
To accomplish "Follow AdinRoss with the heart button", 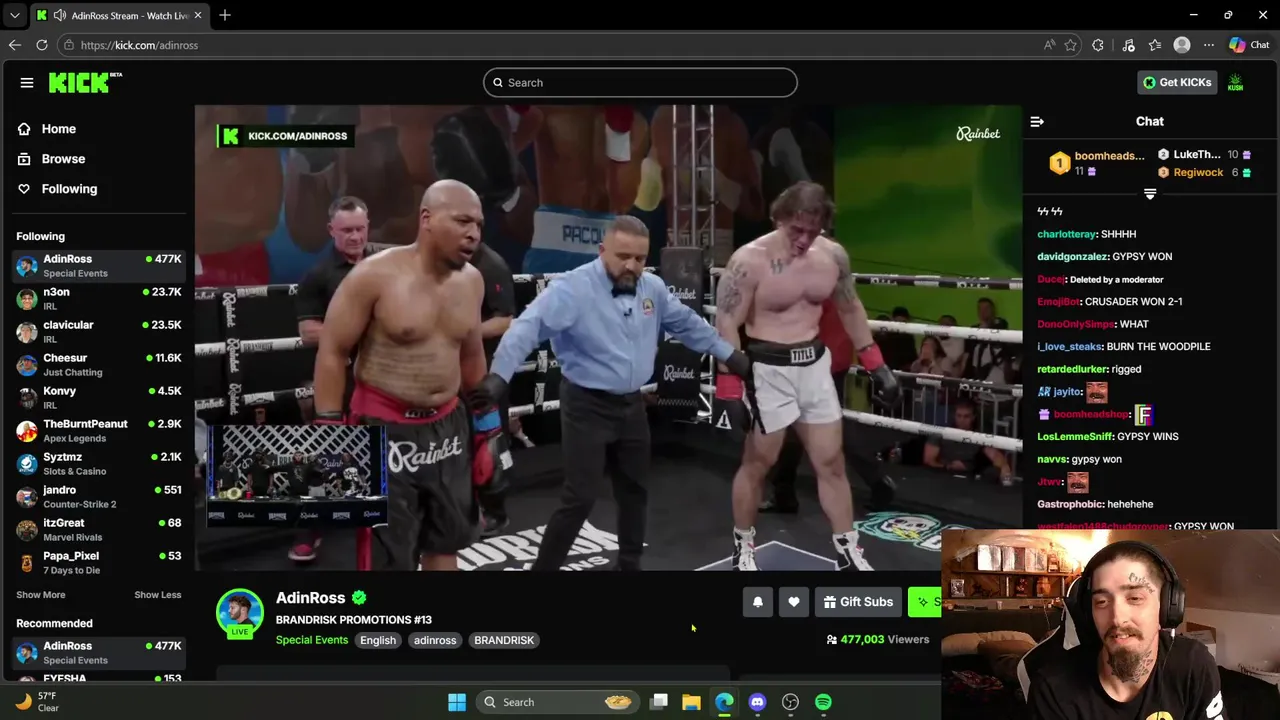I will click(x=794, y=602).
